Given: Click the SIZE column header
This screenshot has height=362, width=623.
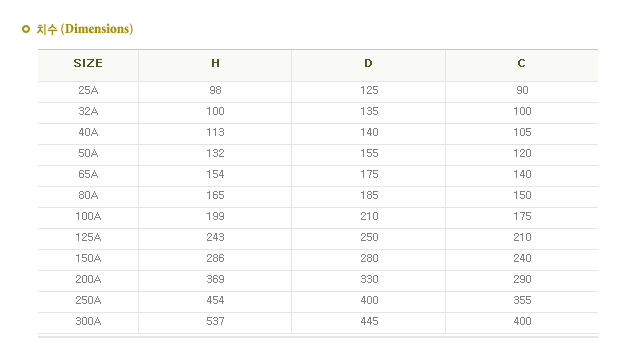Looking at the screenshot, I should click(88, 63).
